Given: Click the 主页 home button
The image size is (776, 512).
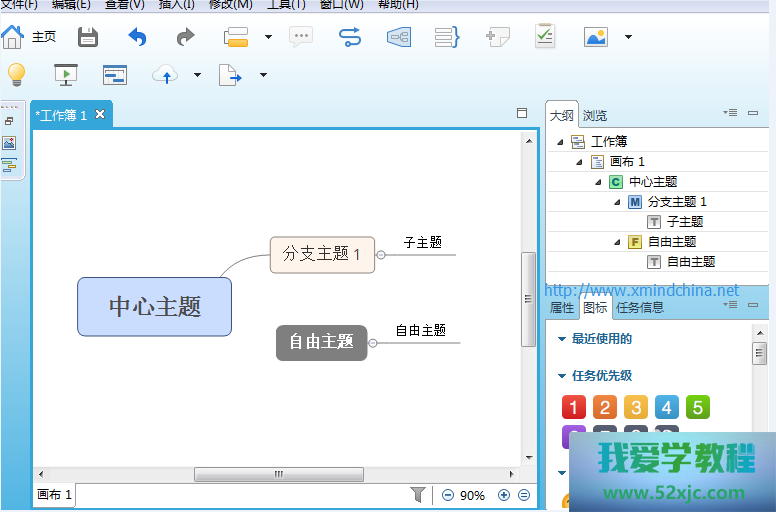Looking at the screenshot, I should click(x=29, y=38).
